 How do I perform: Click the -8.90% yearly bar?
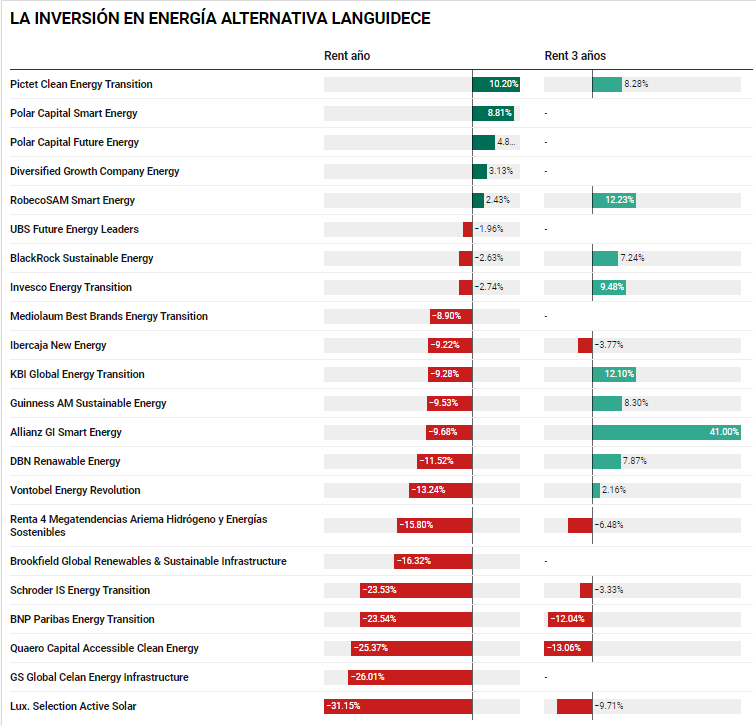(x=451, y=316)
